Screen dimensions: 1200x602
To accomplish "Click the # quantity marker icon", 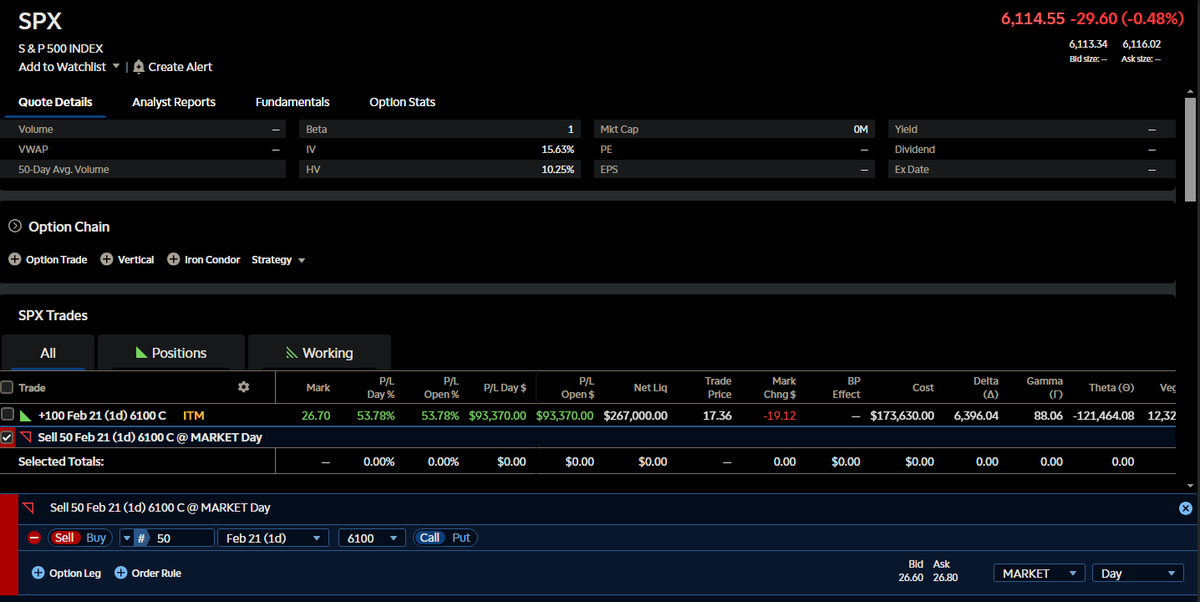I will (x=142, y=538).
